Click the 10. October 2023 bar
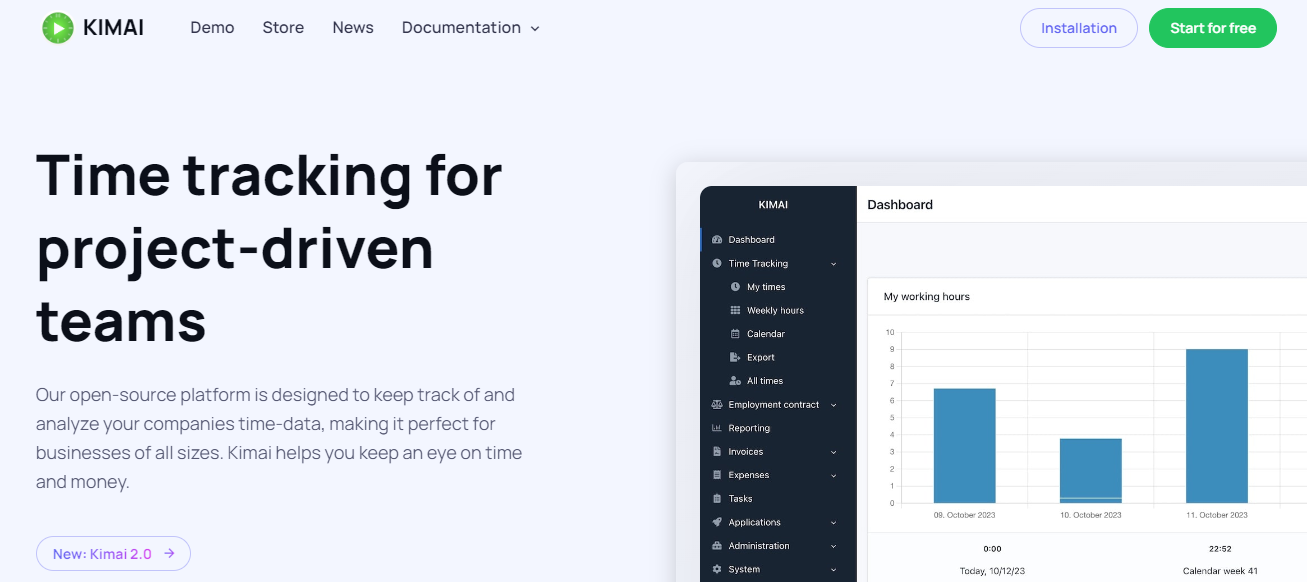1307x582 pixels. pyautogui.click(x=1090, y=471)
